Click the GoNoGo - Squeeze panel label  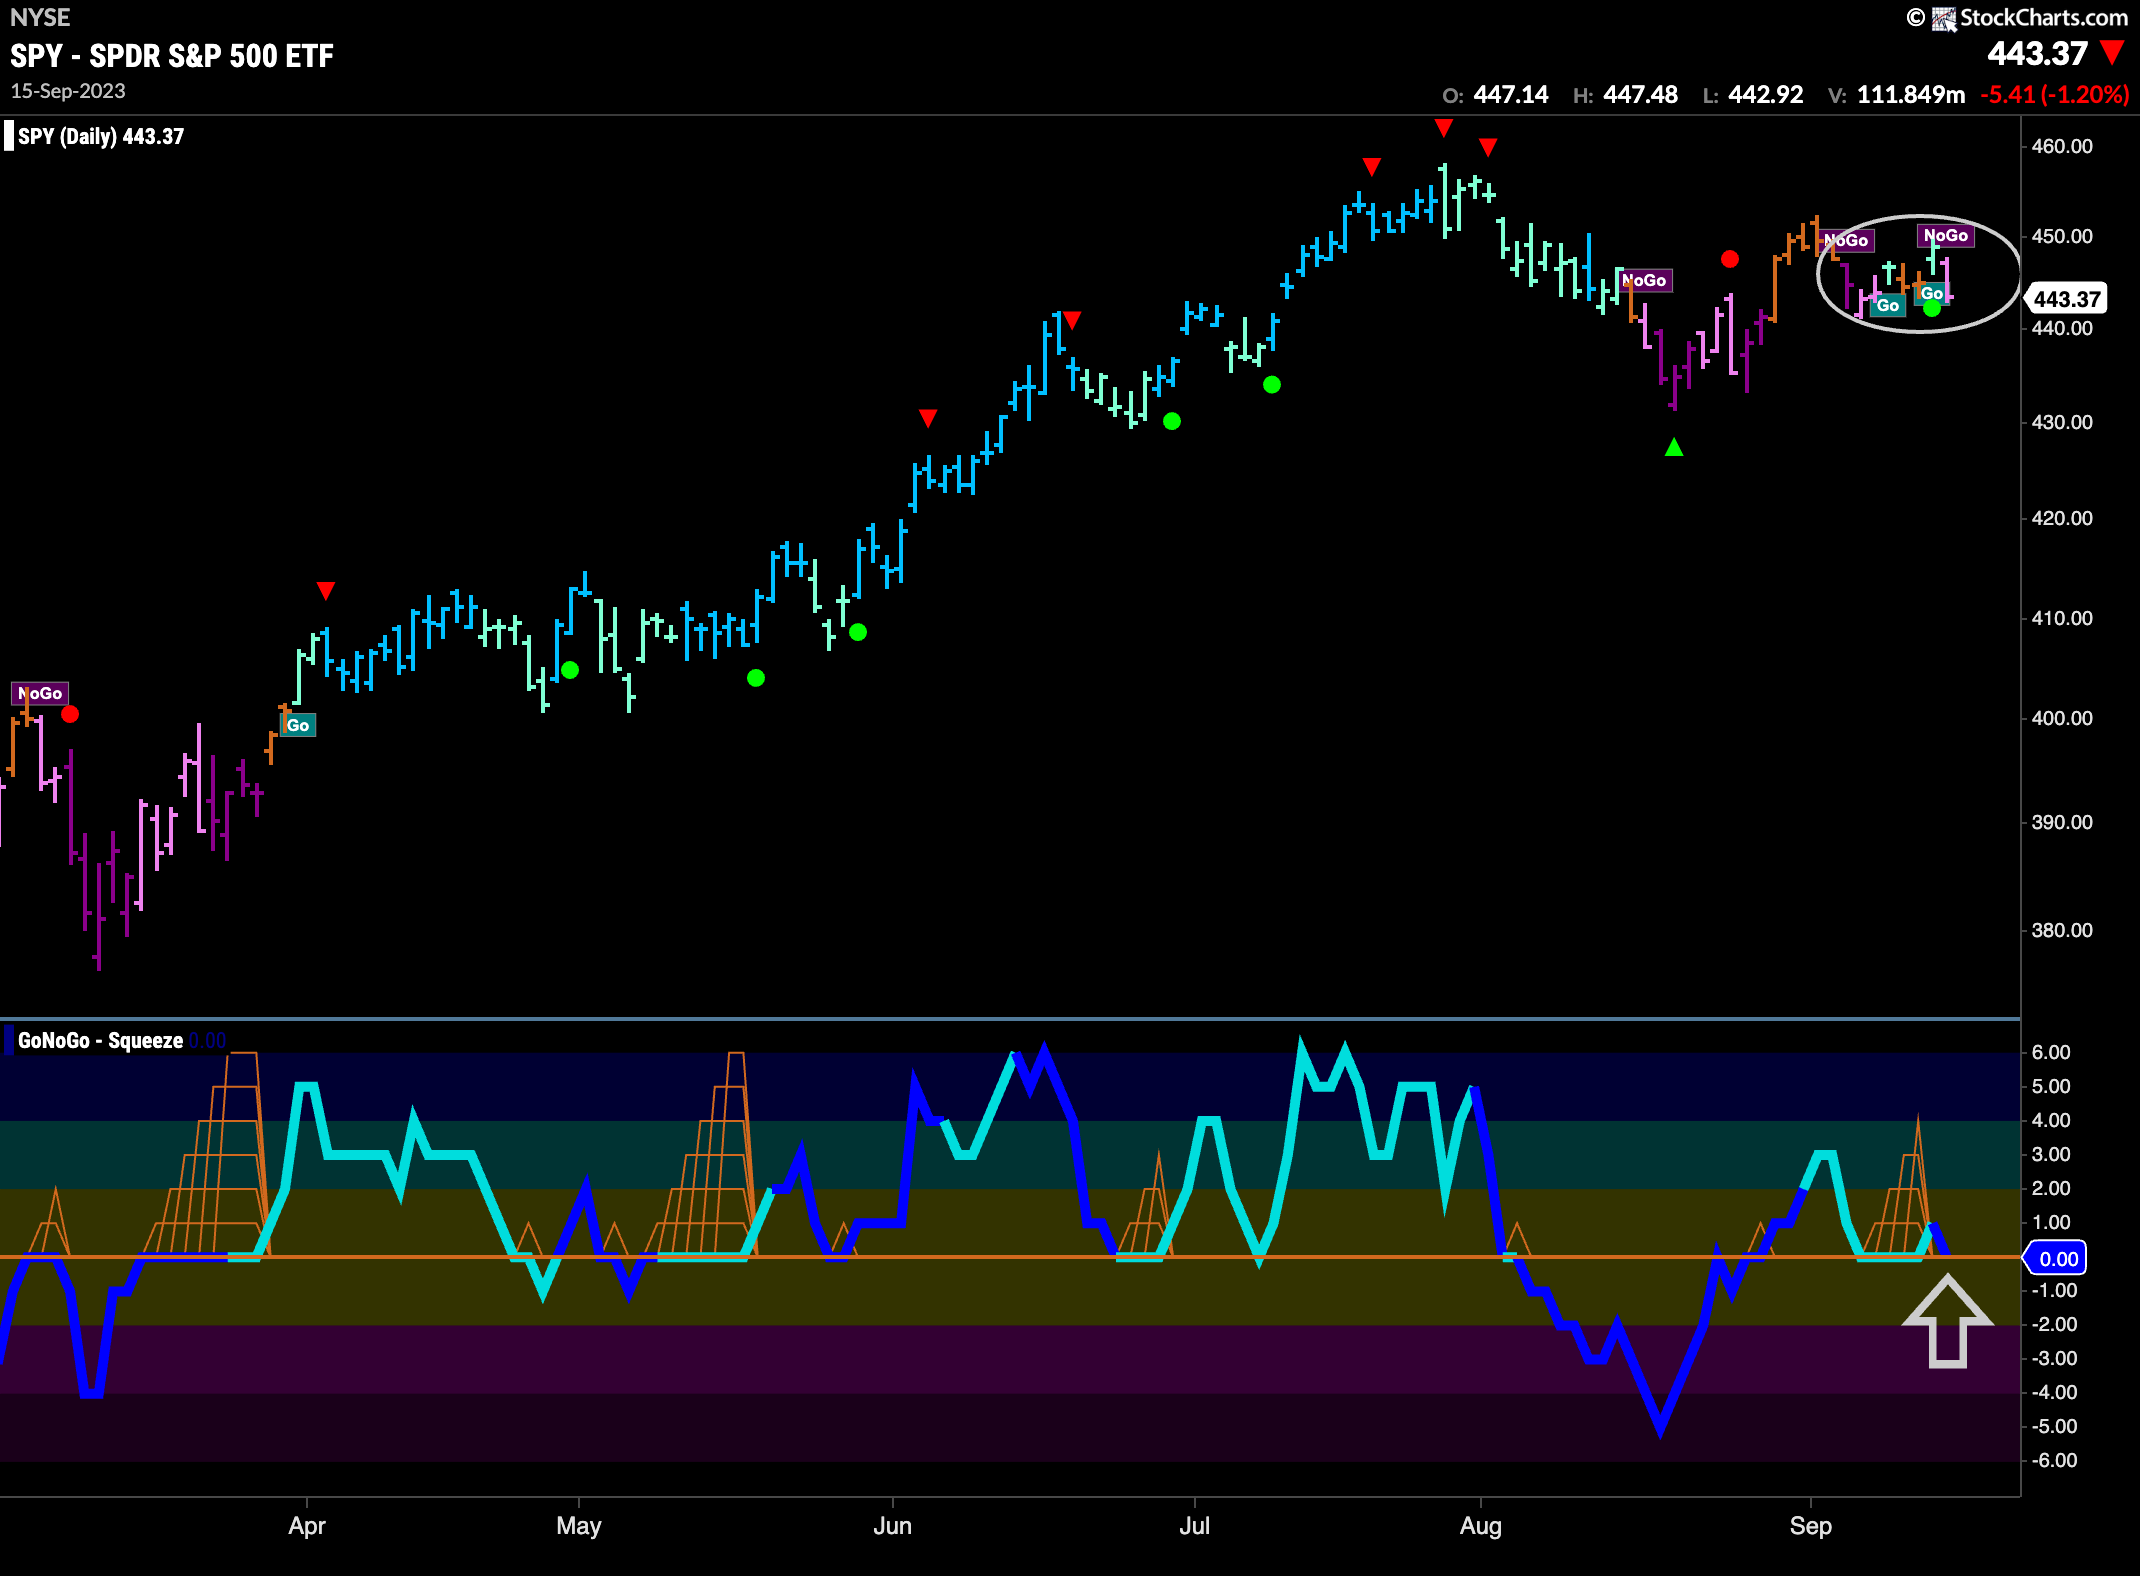100,1040
